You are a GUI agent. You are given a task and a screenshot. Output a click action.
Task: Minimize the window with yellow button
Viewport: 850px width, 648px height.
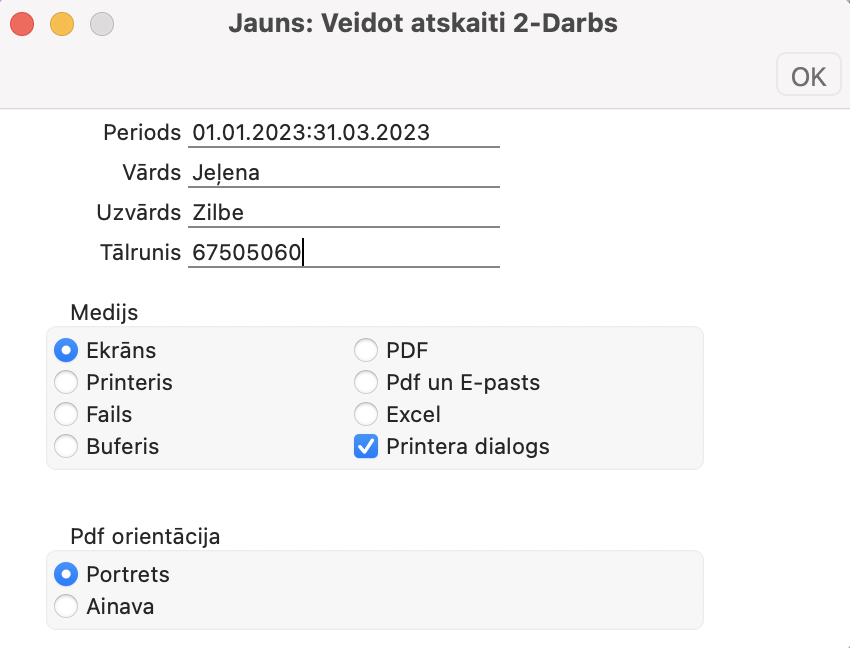coord(62,22)
